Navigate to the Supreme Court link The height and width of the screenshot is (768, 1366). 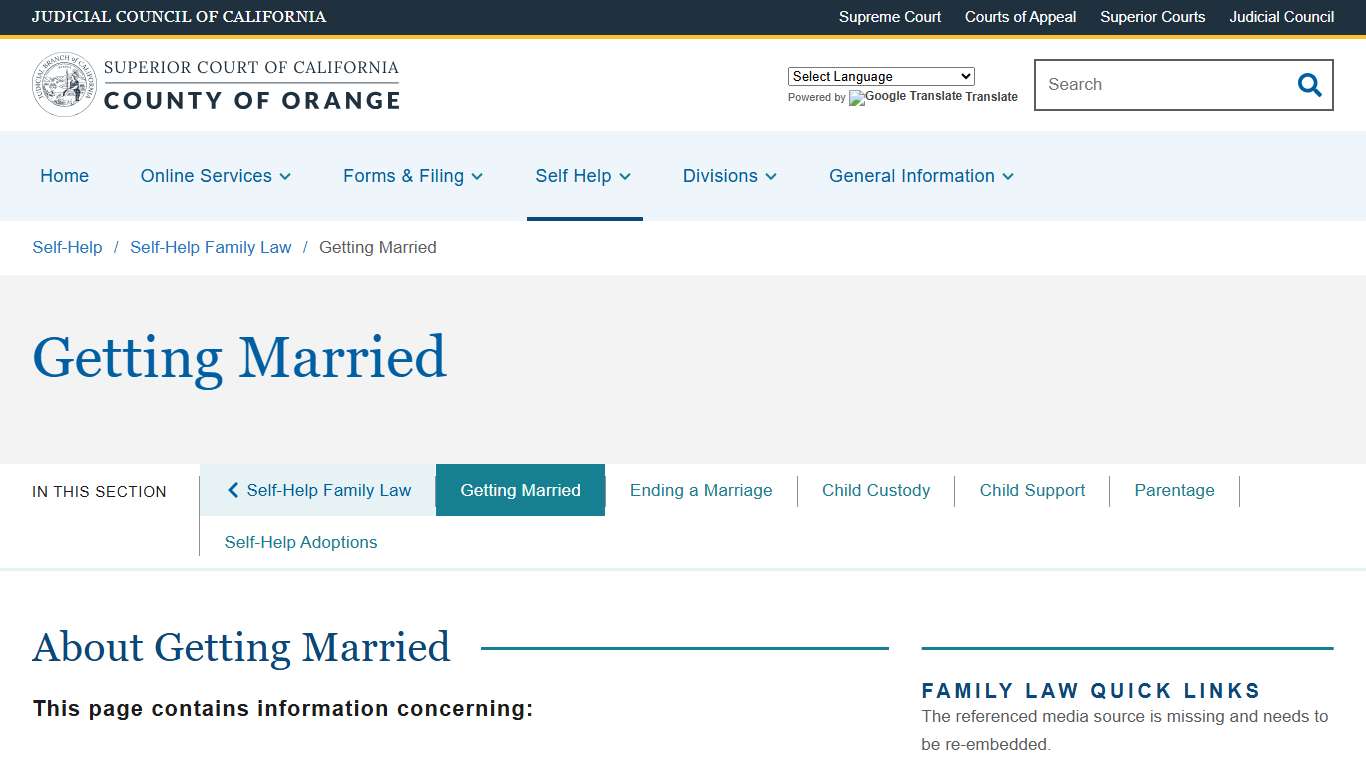coord(889,17)
